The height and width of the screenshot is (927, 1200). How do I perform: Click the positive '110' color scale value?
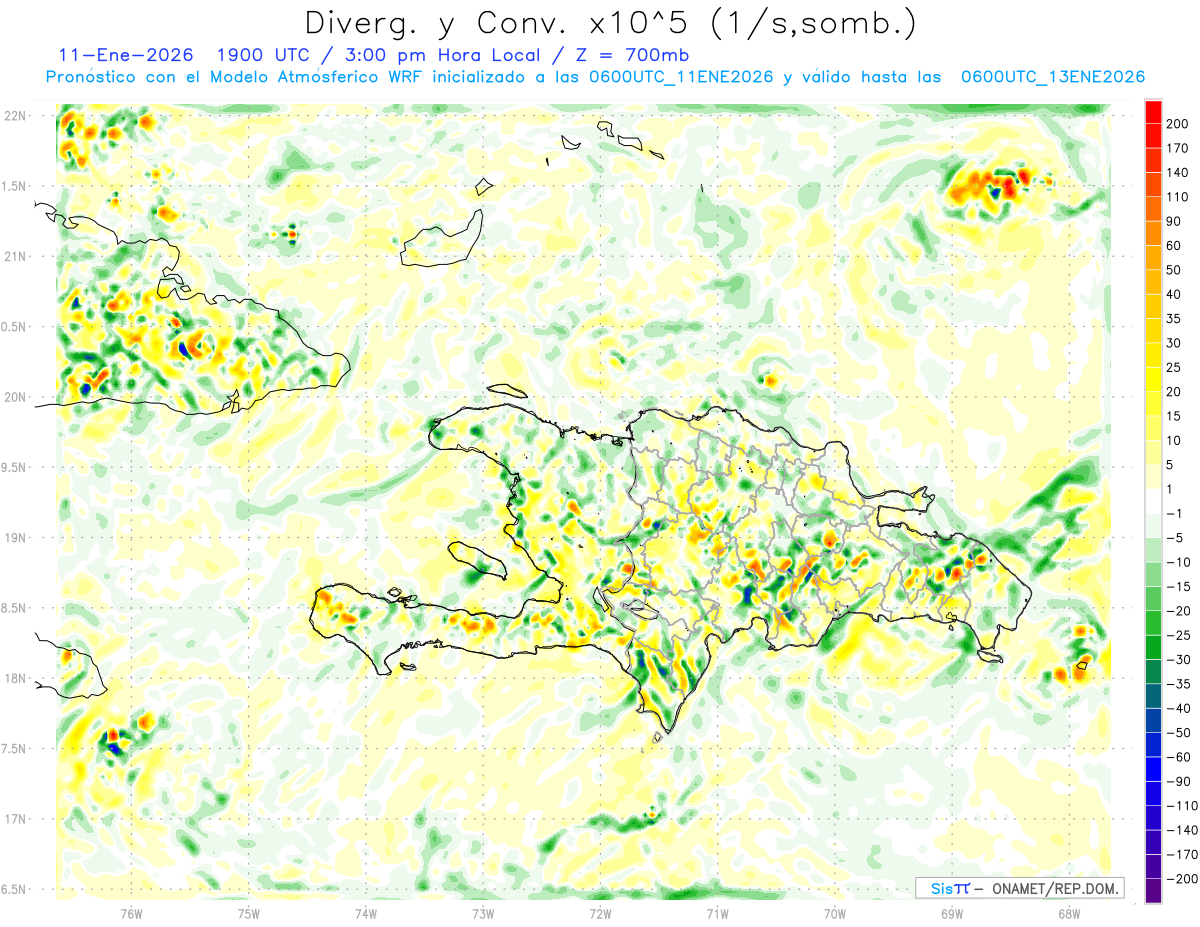coord(1178,198)
